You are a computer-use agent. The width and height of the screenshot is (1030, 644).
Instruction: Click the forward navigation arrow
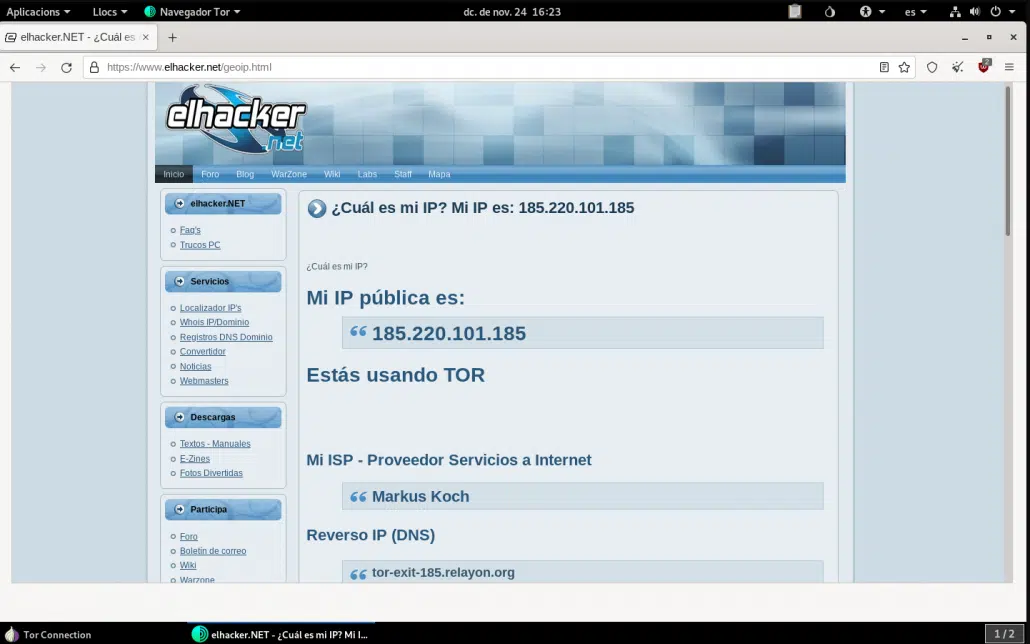pos(41,67)
